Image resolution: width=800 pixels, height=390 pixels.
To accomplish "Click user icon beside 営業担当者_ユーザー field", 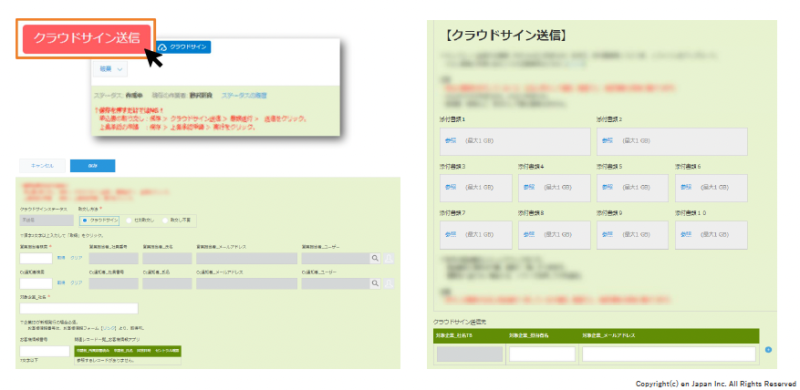I will click(x=388, y=258).
